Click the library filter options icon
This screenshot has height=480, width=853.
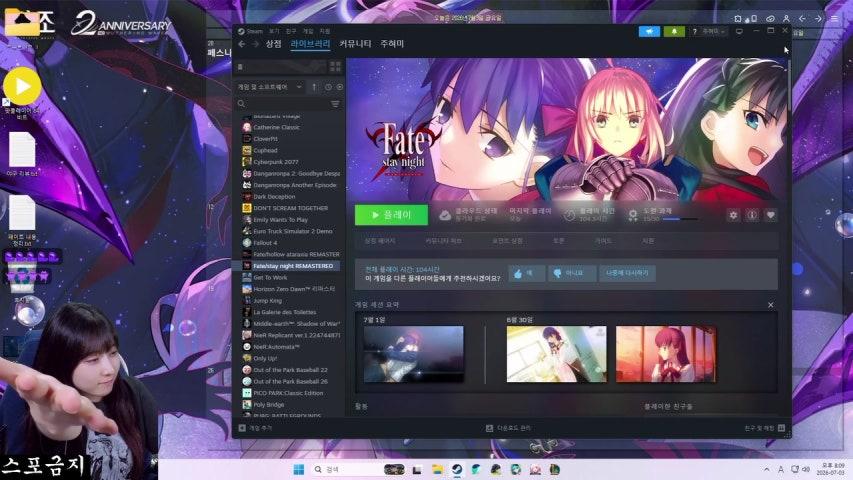pyautogui.click(x=335, y=103)
